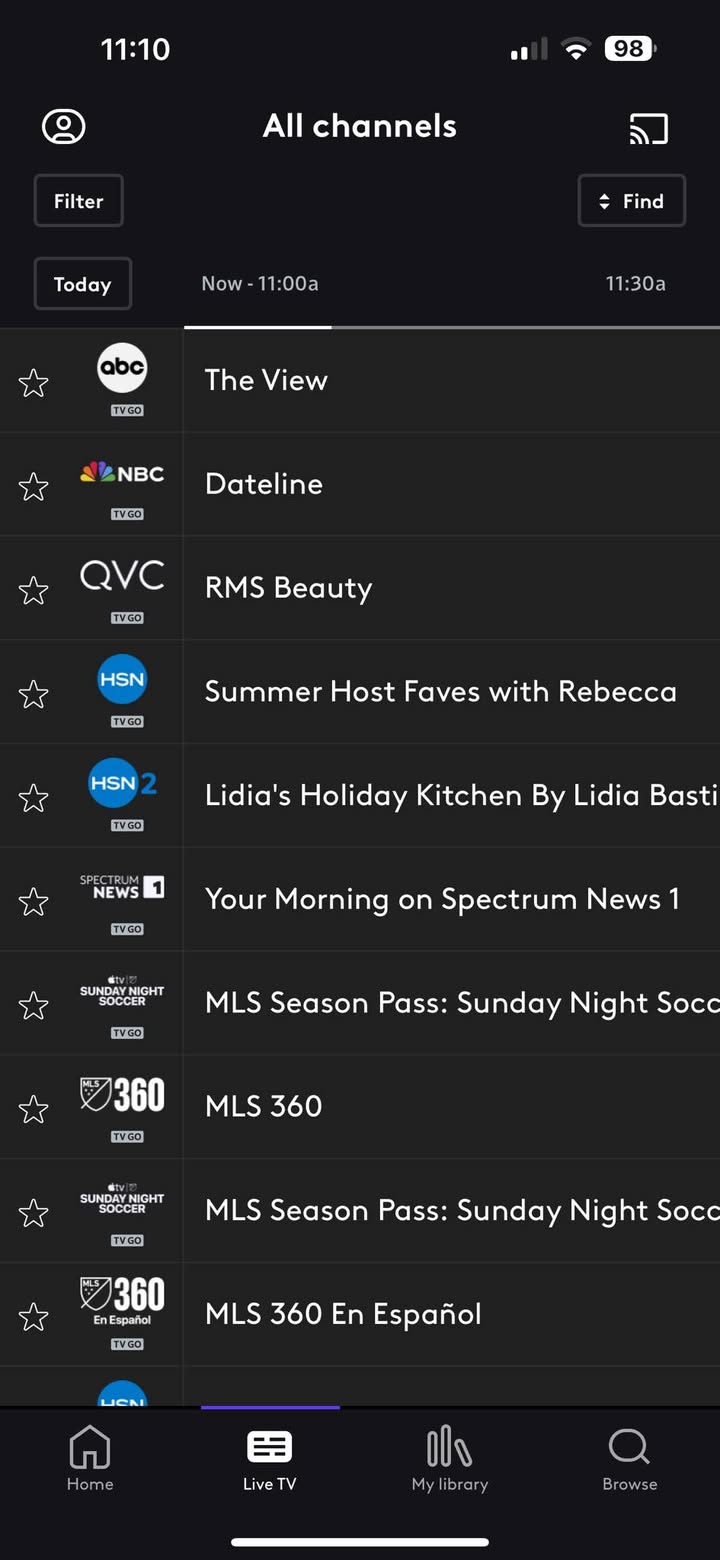Open the user profile icon
The width and height of the screenshot is (720, 1560).
tap(64, 127)
